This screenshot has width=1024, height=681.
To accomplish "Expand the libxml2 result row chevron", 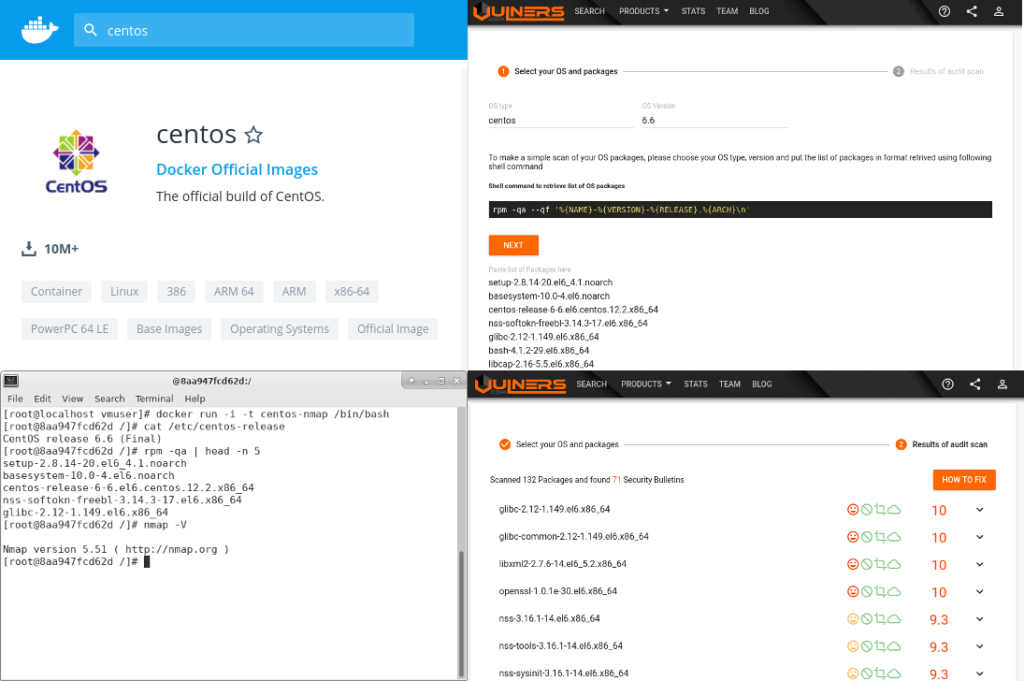I will 980,564.
